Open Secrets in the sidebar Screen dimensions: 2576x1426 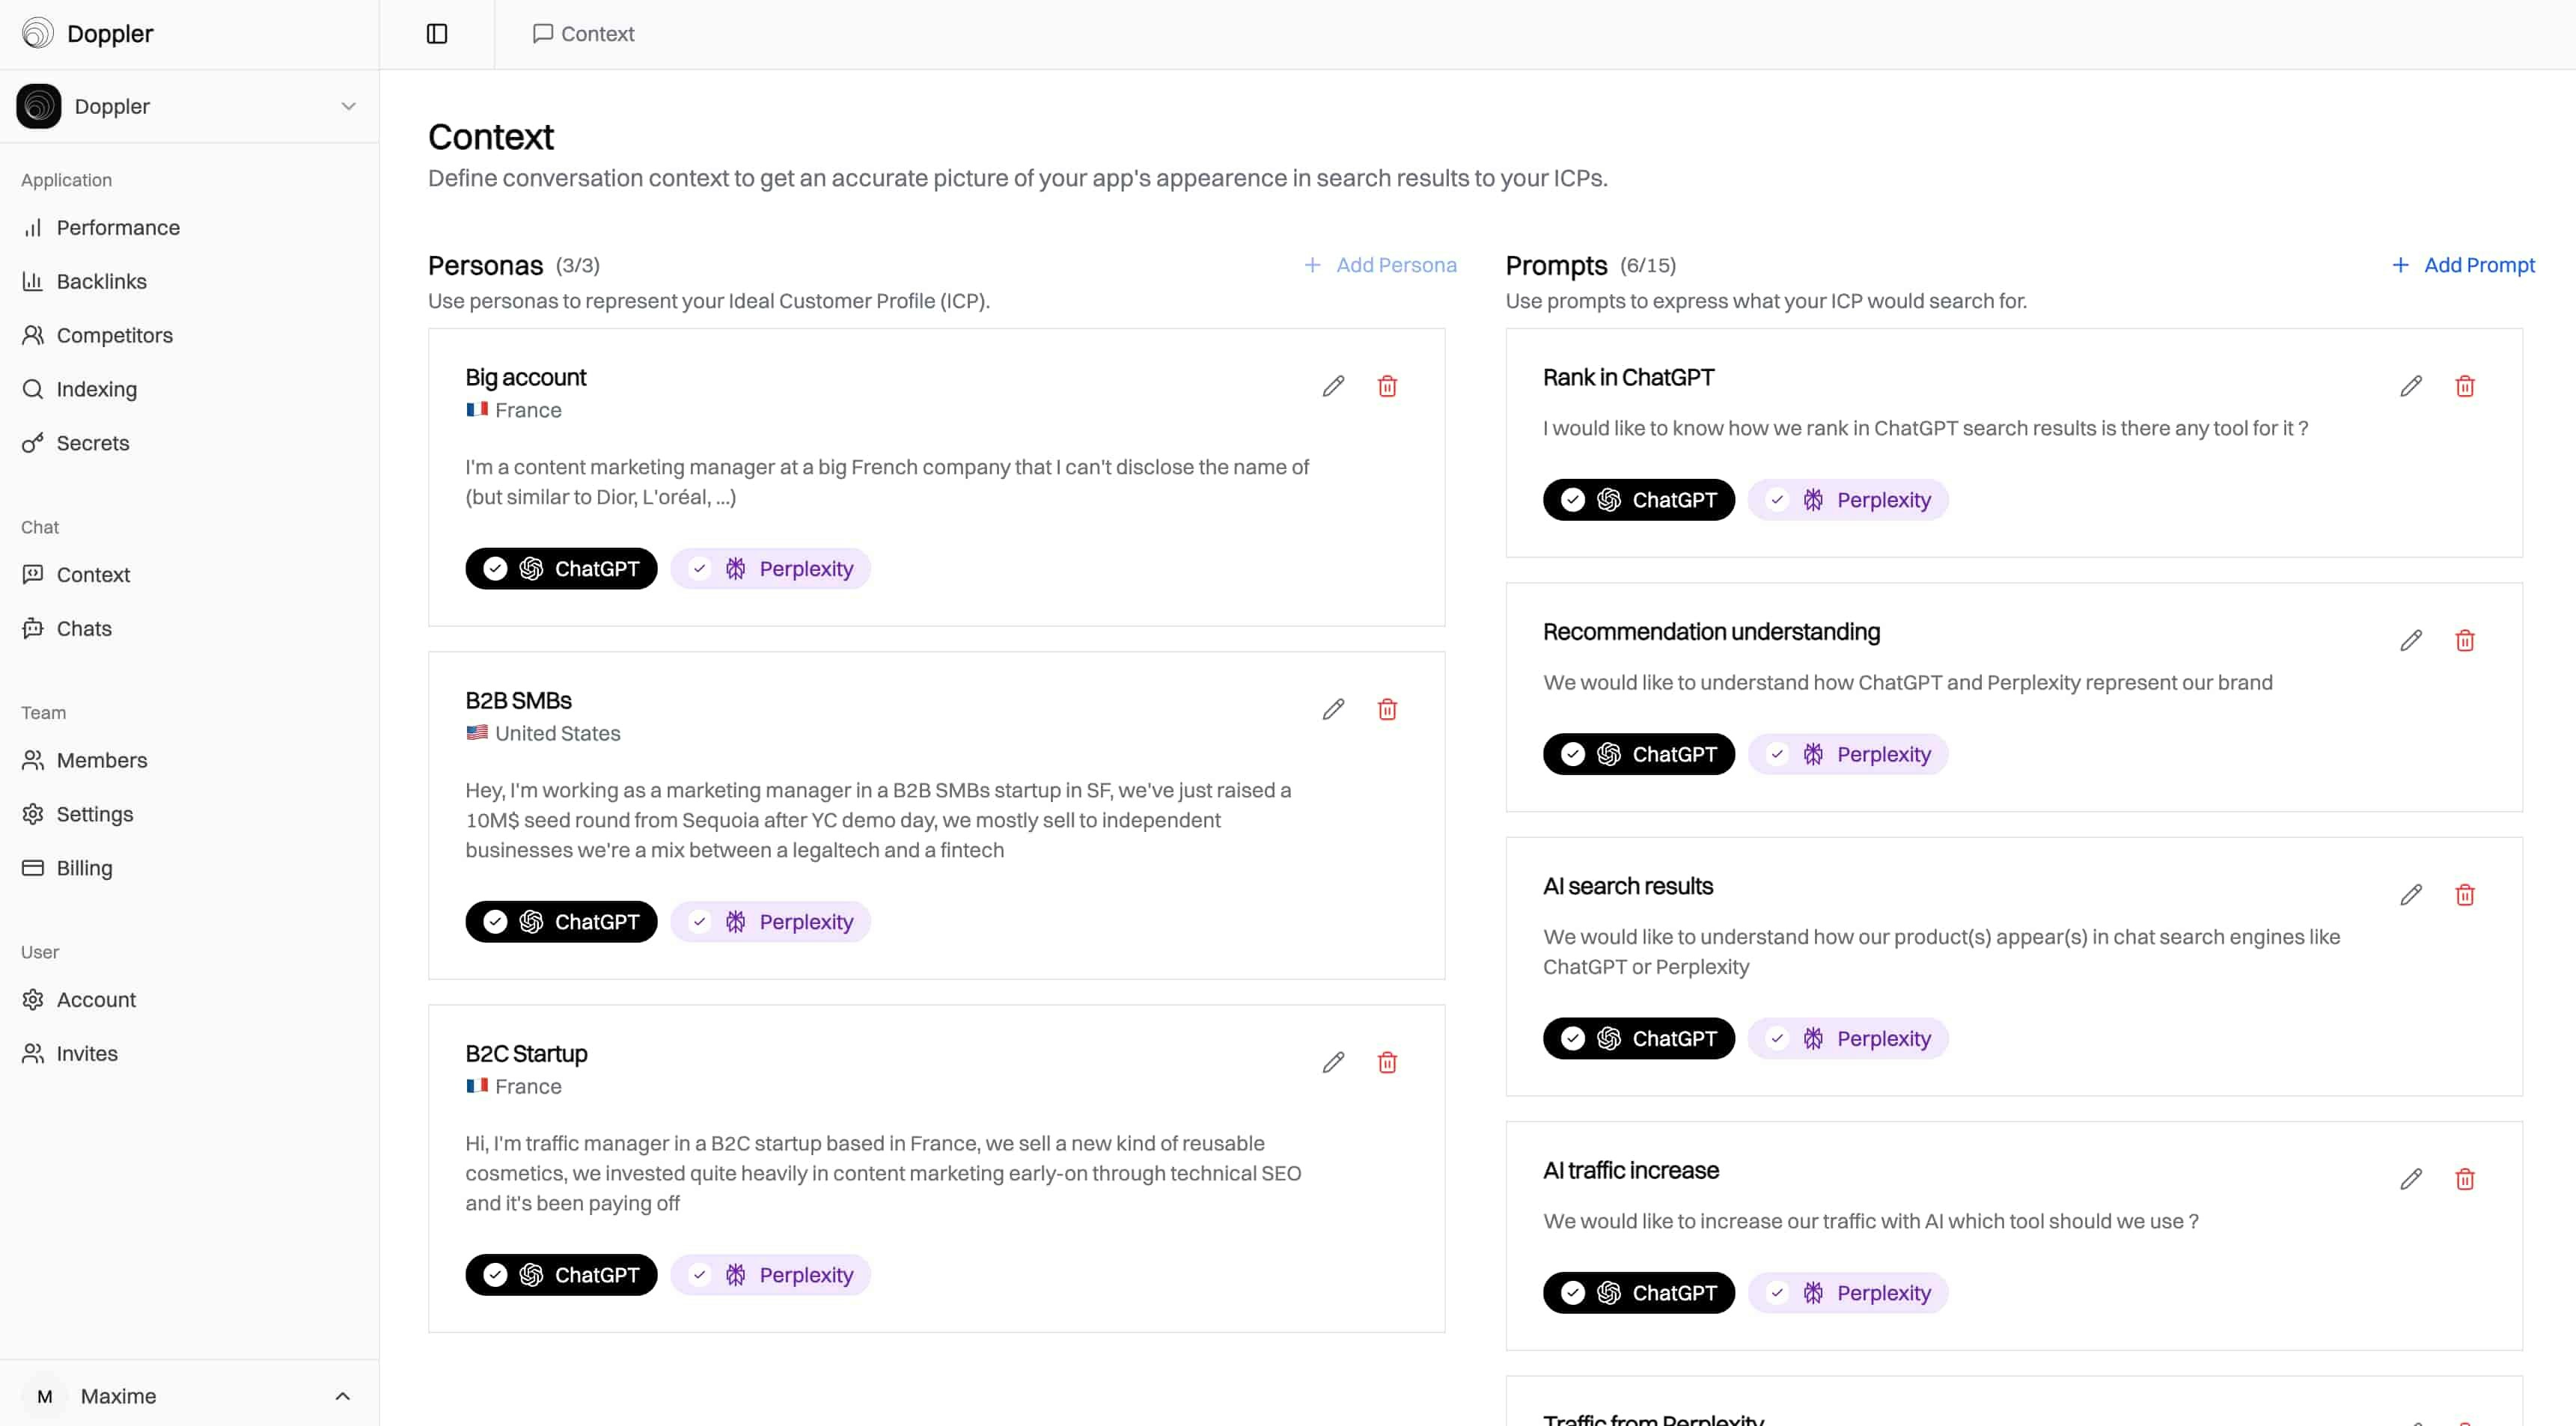coord(92,443)
